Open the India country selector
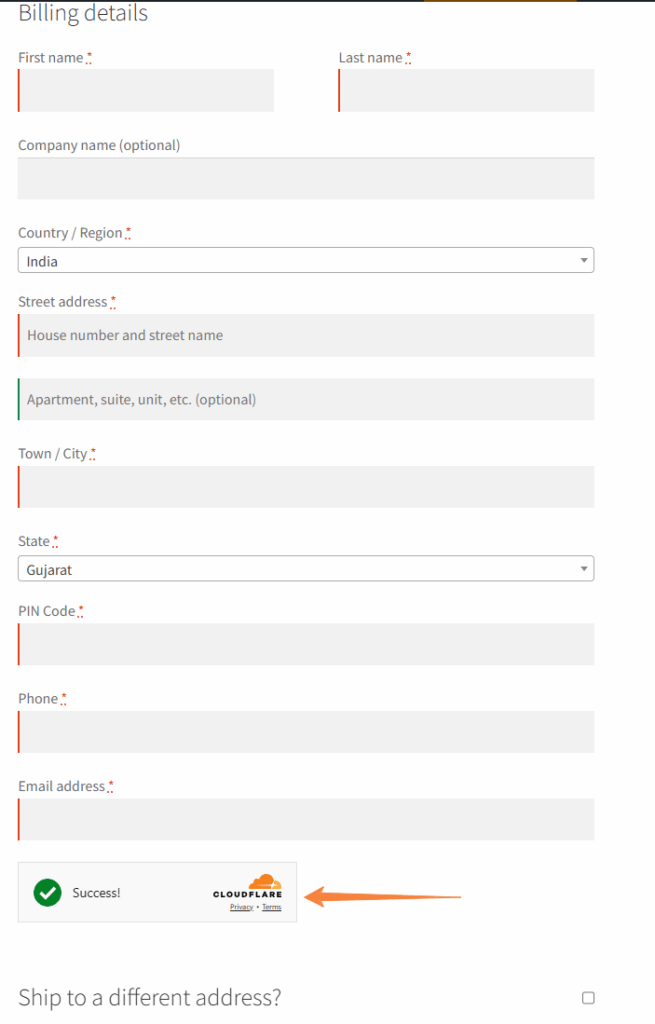 tap(306, 261)
